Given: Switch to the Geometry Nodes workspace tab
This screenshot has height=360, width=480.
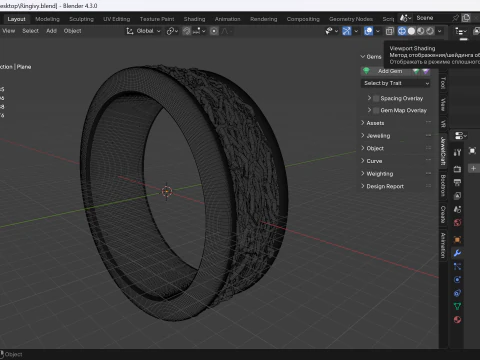Looking at the screenshot, I should [x=351, y=19].
